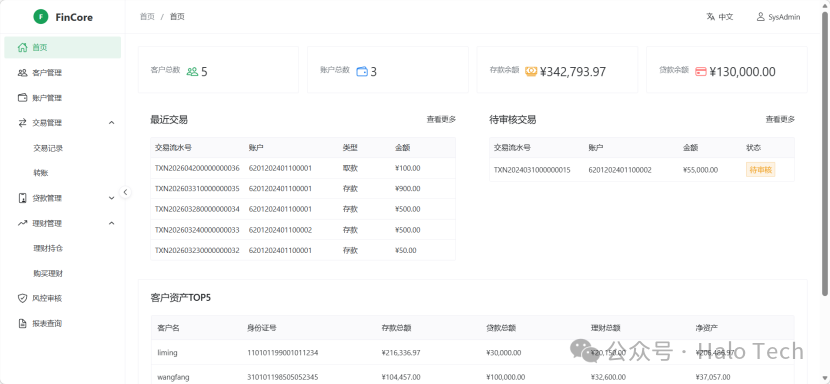Click loan total ¥100,000.00

(506, 377)
